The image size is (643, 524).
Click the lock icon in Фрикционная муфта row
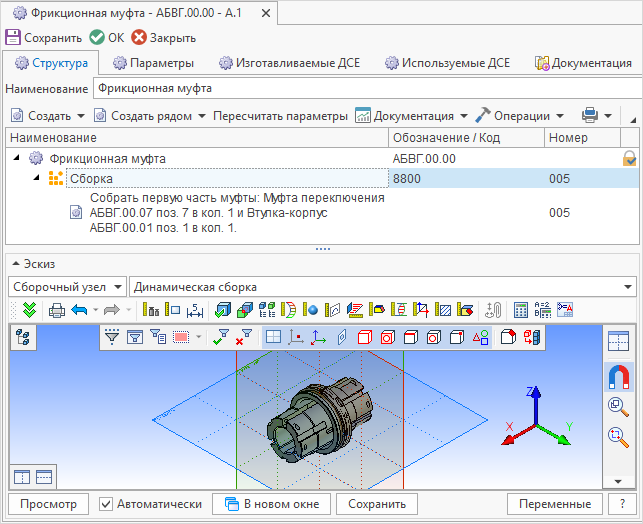tap(629, 158)
